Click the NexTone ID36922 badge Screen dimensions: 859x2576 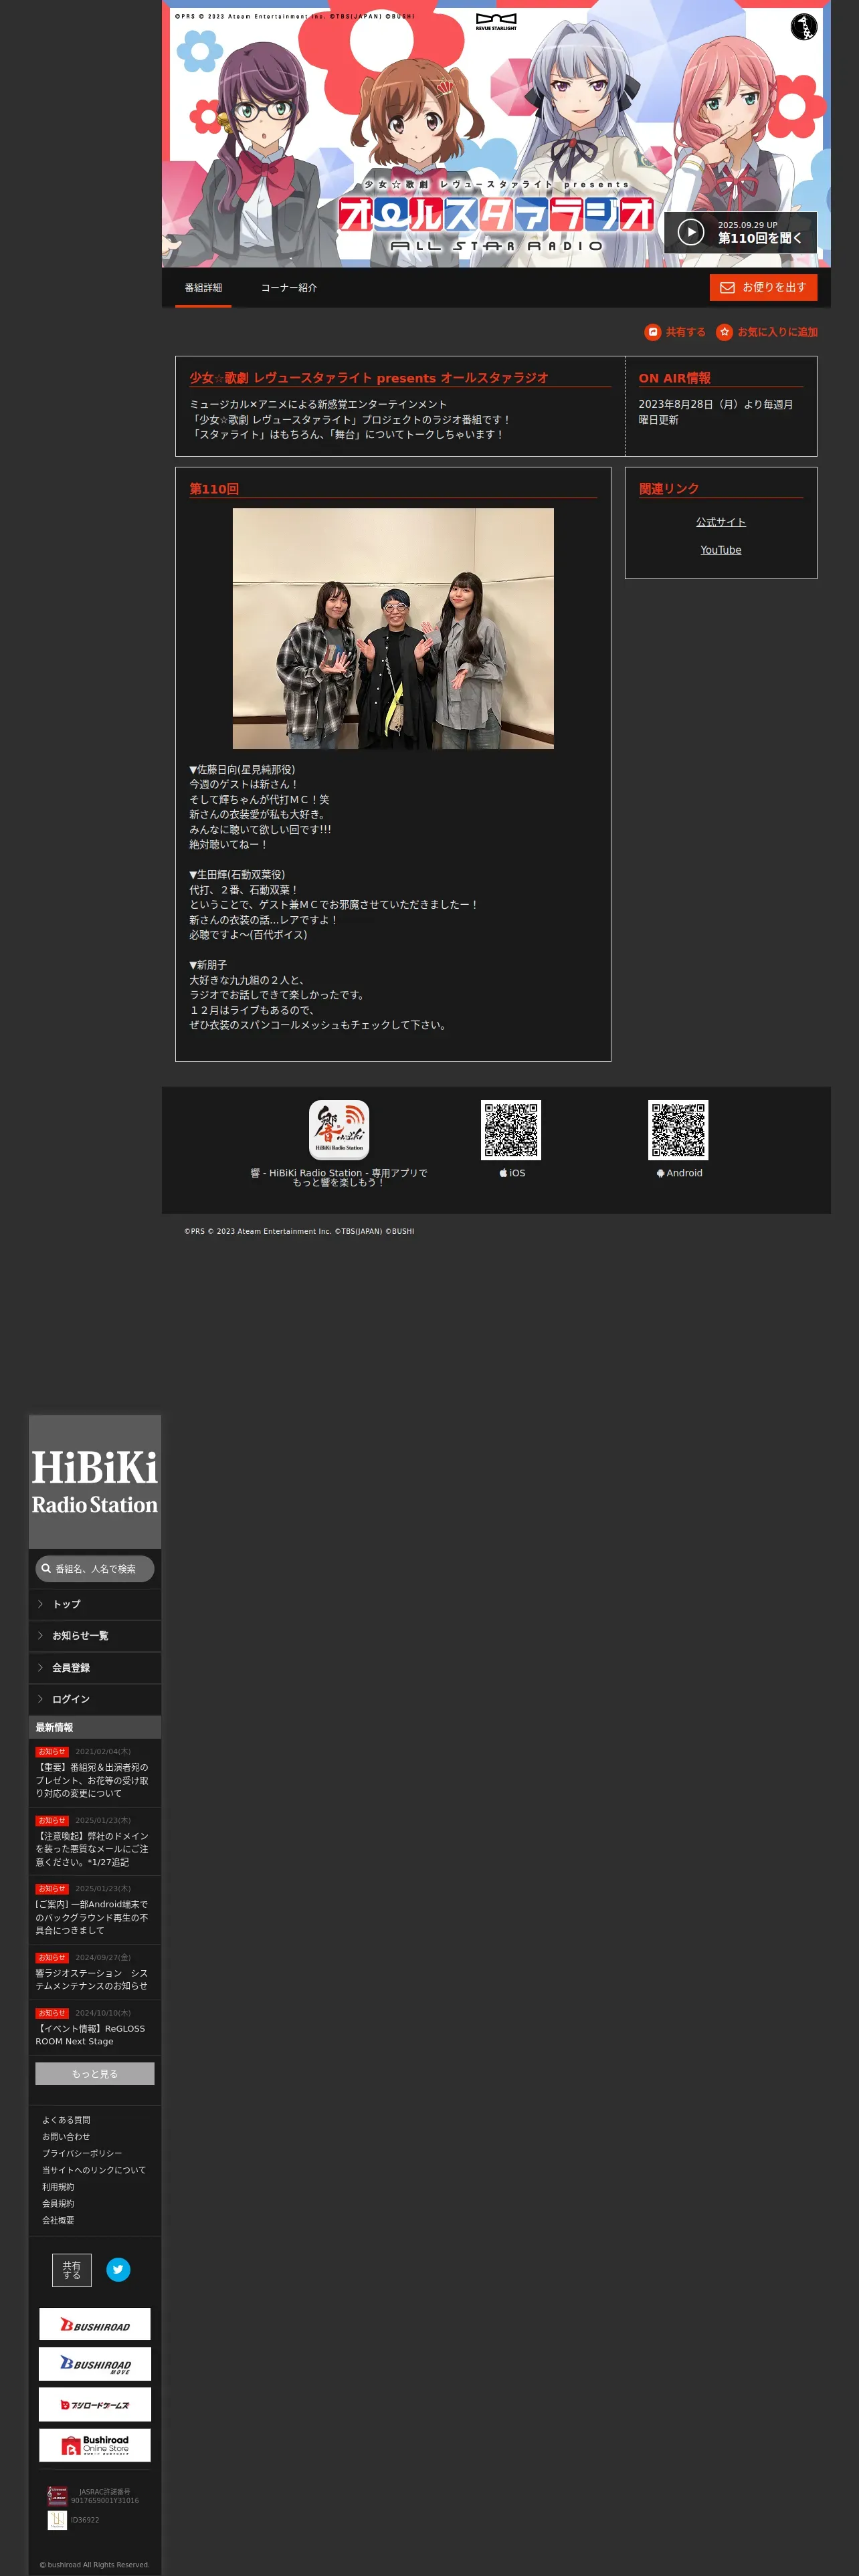[x=58, y=2520]
